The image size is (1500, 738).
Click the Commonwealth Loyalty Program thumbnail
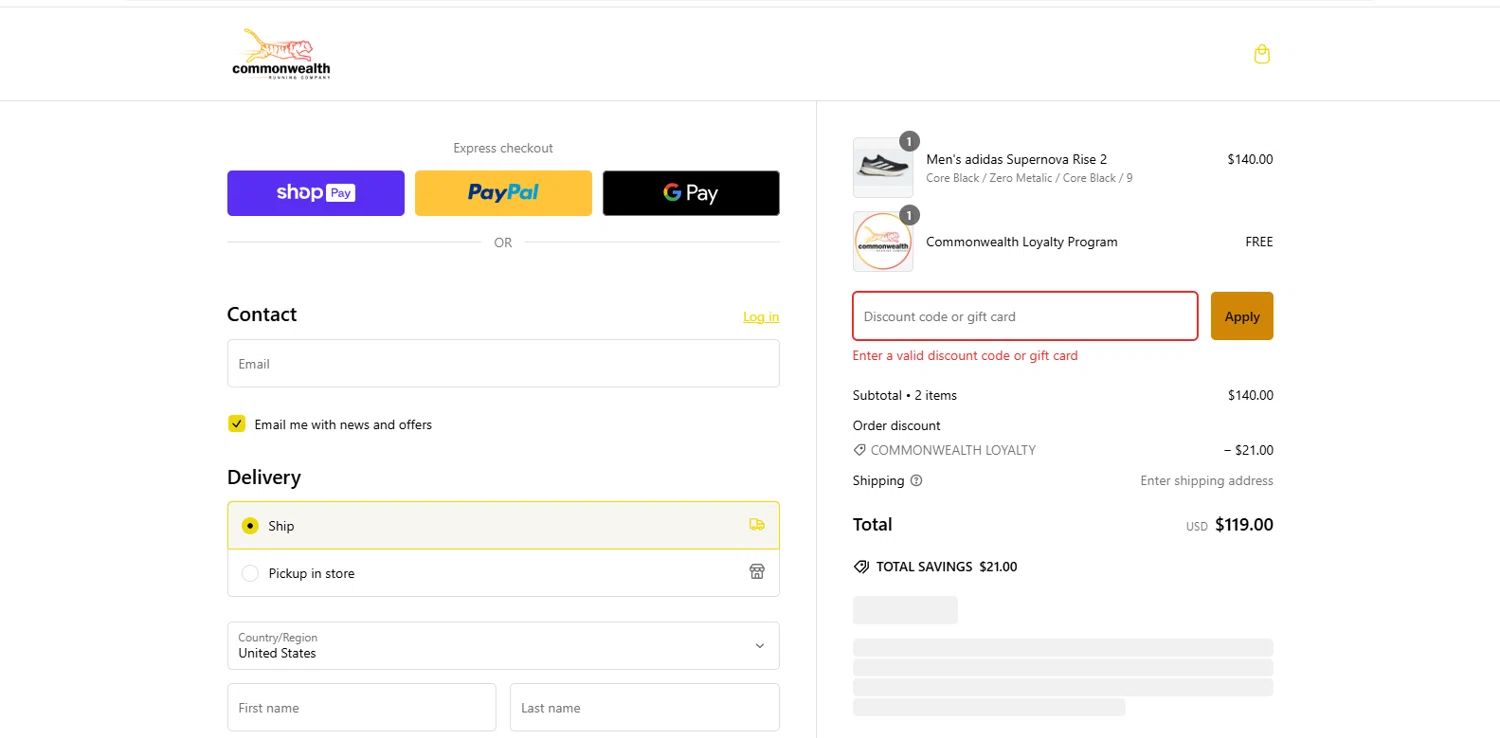(x=883, y=241)
